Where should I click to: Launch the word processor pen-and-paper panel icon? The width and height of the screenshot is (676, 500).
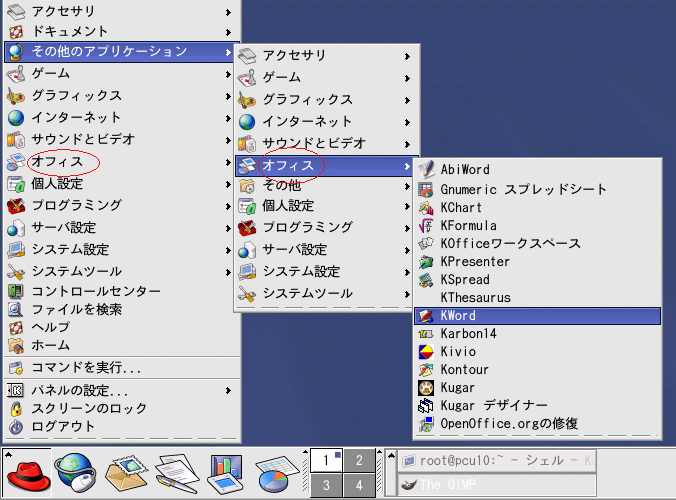[177, 473]
